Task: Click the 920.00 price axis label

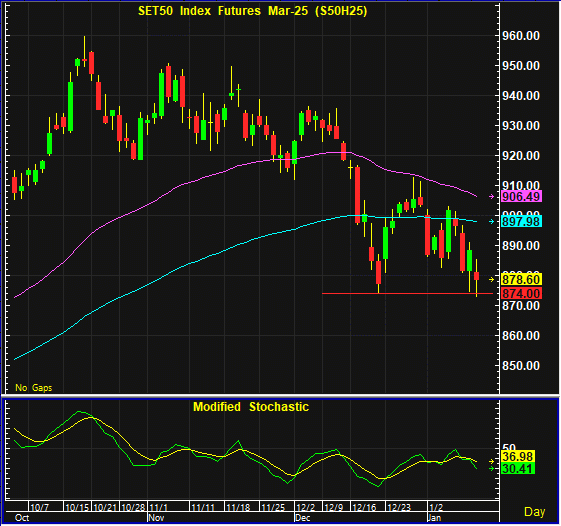Action: click(521, 156)
